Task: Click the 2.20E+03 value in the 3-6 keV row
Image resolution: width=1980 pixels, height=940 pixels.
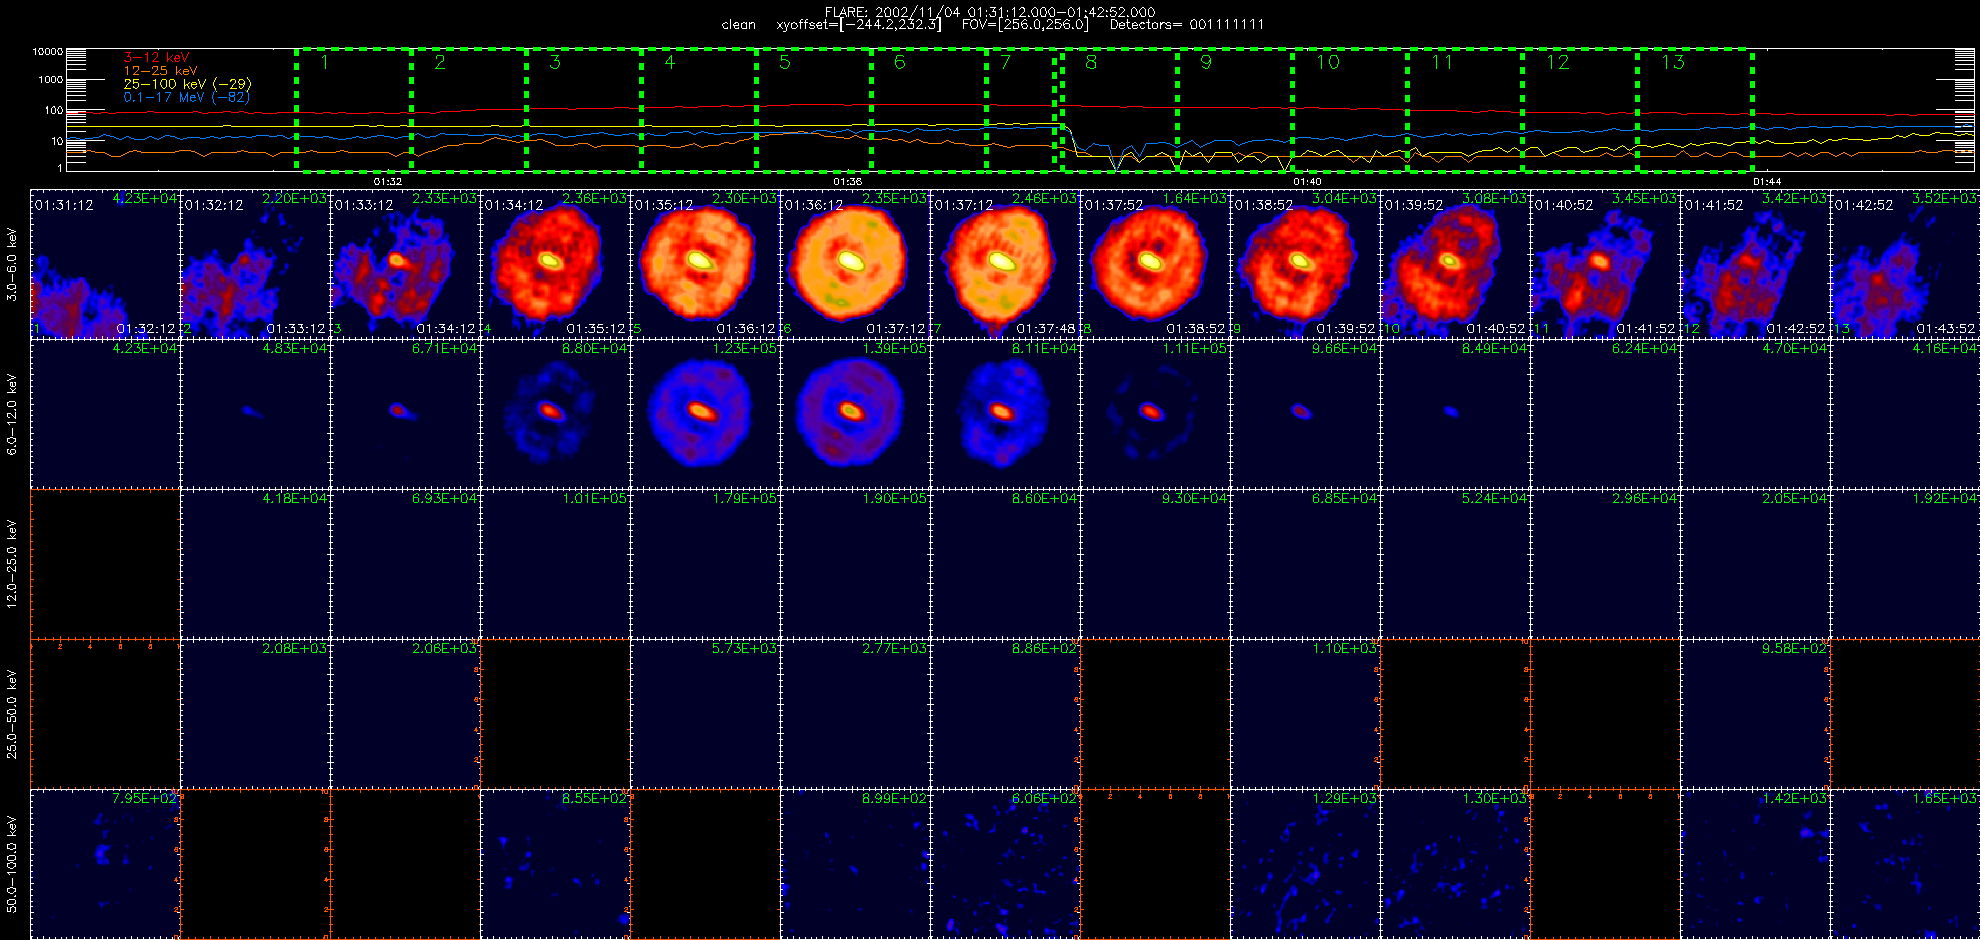Action: pyautogui.click(x=295, y=198)
